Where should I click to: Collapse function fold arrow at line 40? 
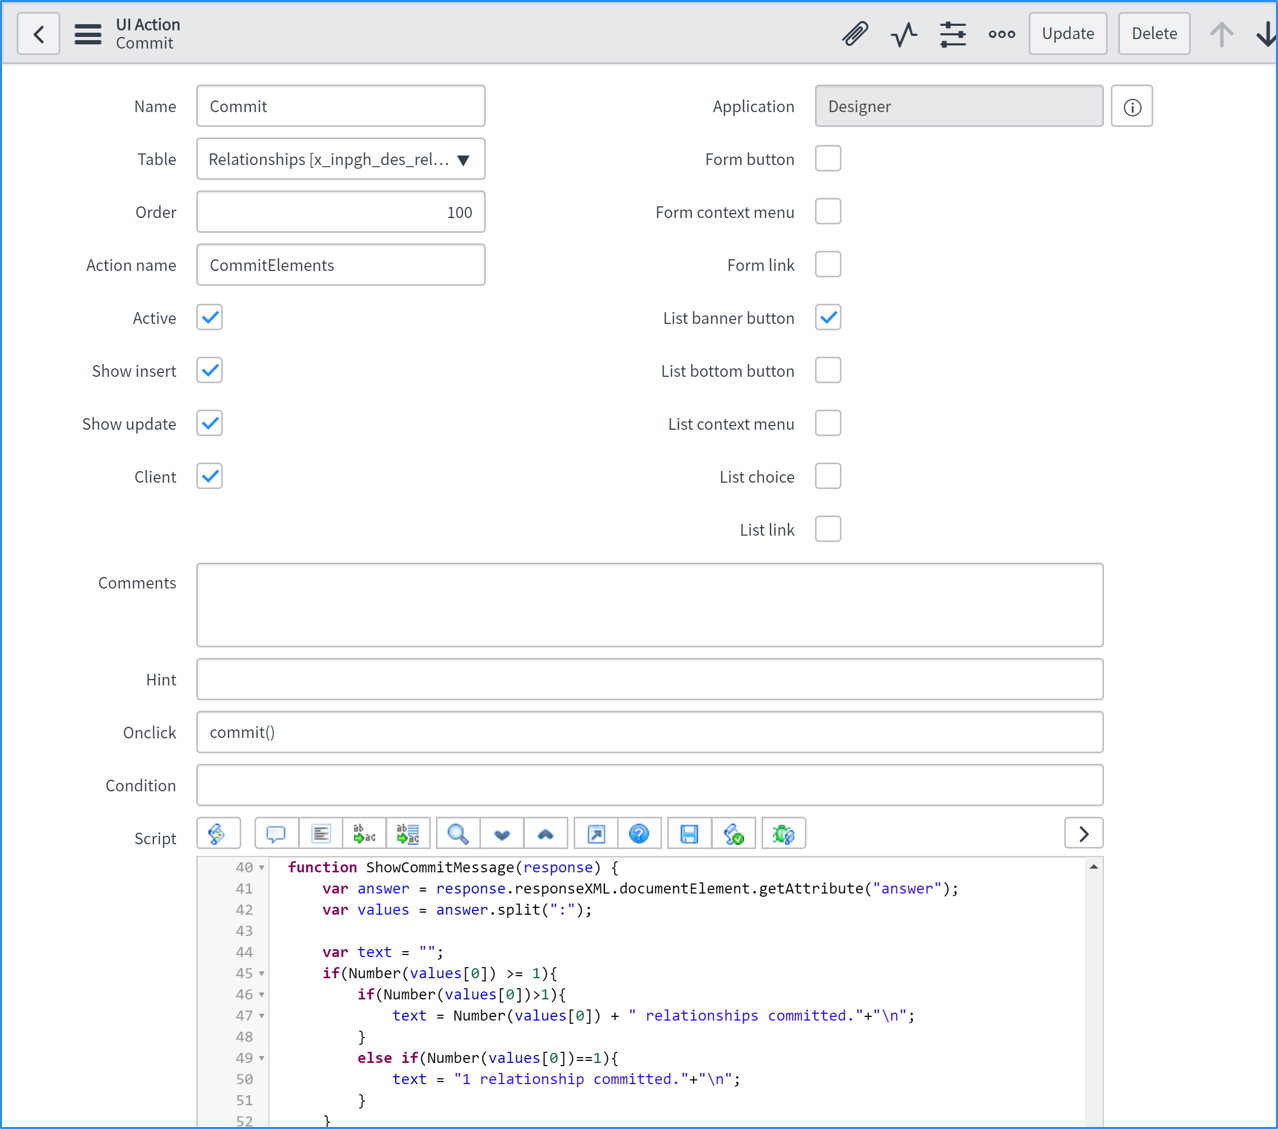pyautogui.click(x=262, y=868)
